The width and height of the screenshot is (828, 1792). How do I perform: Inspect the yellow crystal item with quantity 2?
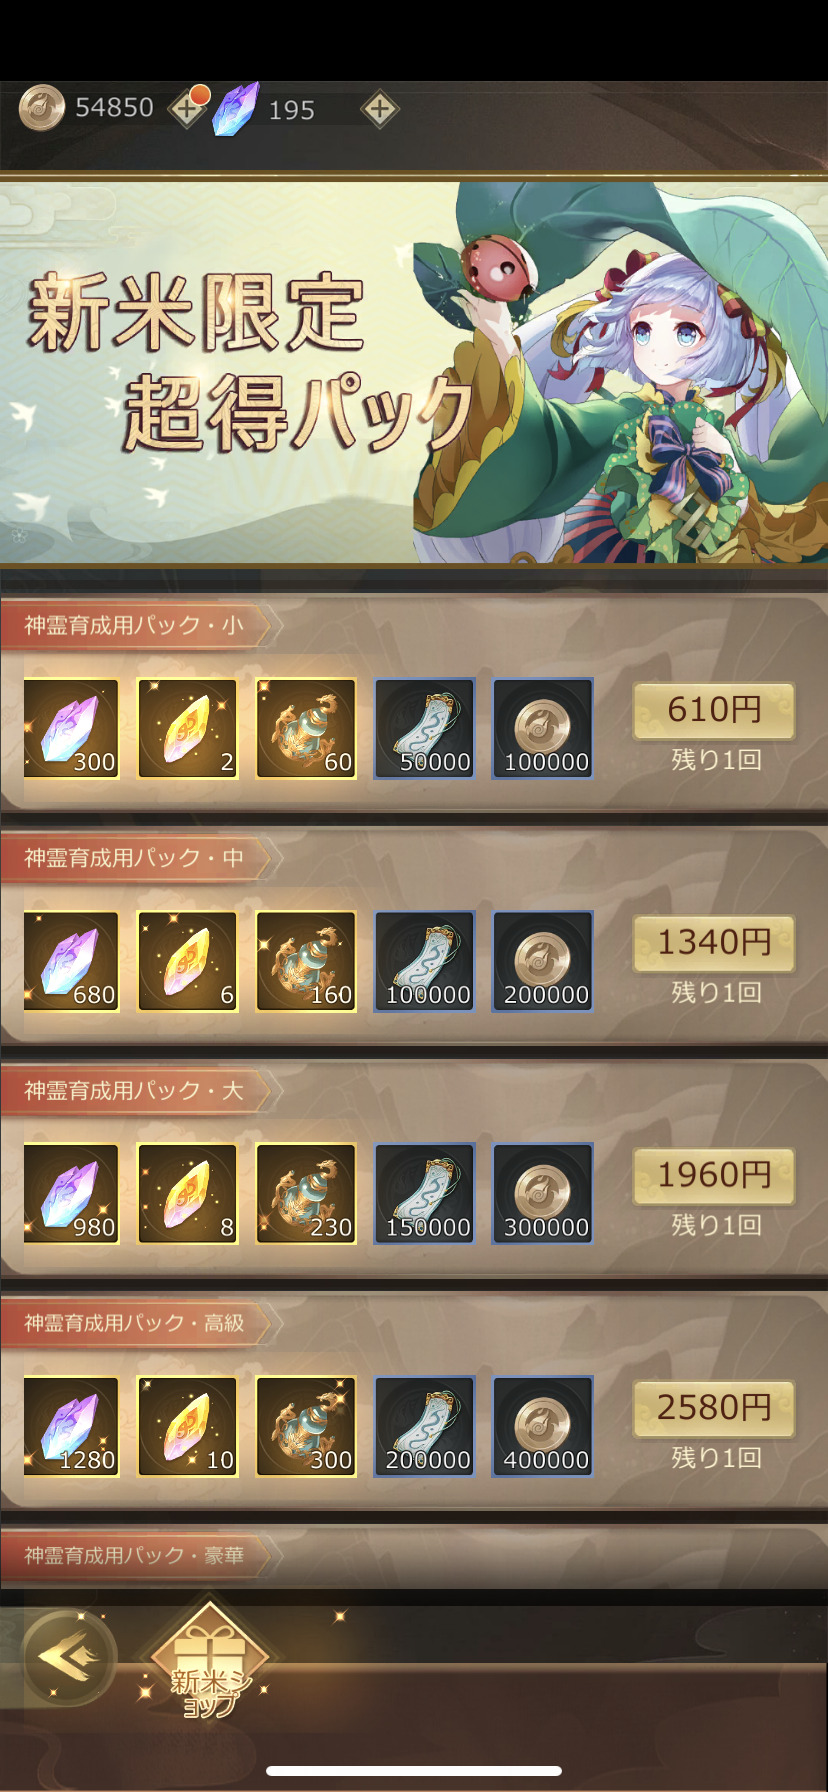[x=188, y=729]
